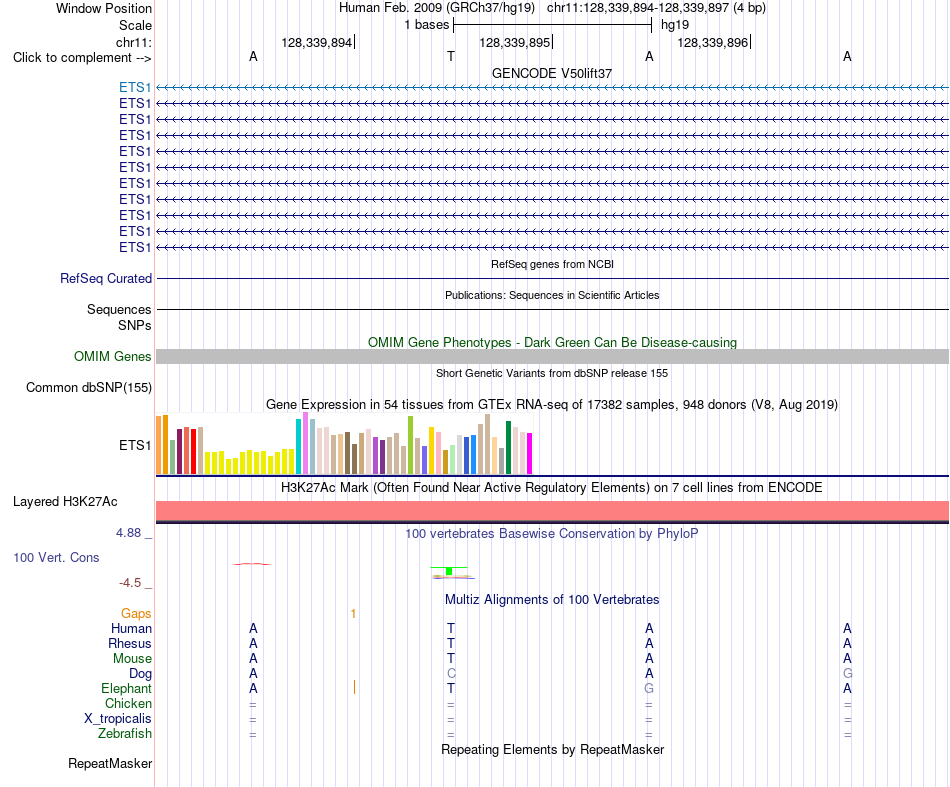Click the lime green bar in GTEx chart

[411, 445]
